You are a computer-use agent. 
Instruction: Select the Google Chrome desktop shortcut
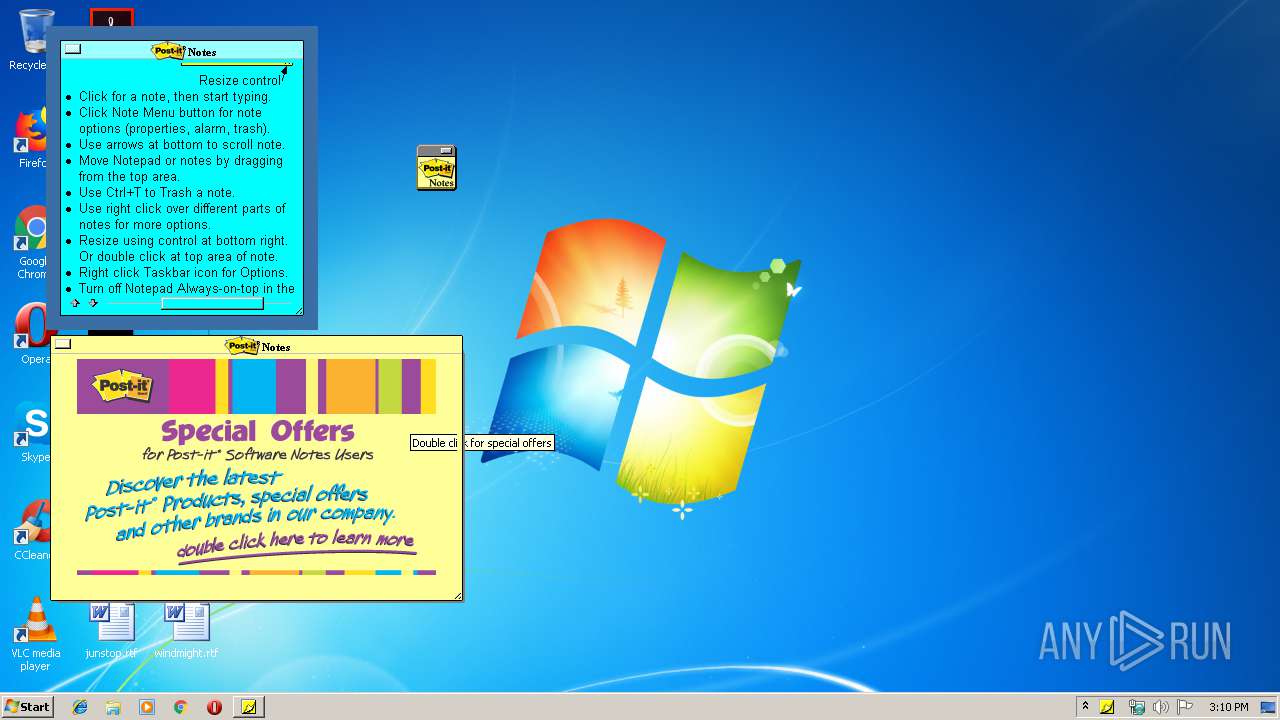click(x=31, y=243)
